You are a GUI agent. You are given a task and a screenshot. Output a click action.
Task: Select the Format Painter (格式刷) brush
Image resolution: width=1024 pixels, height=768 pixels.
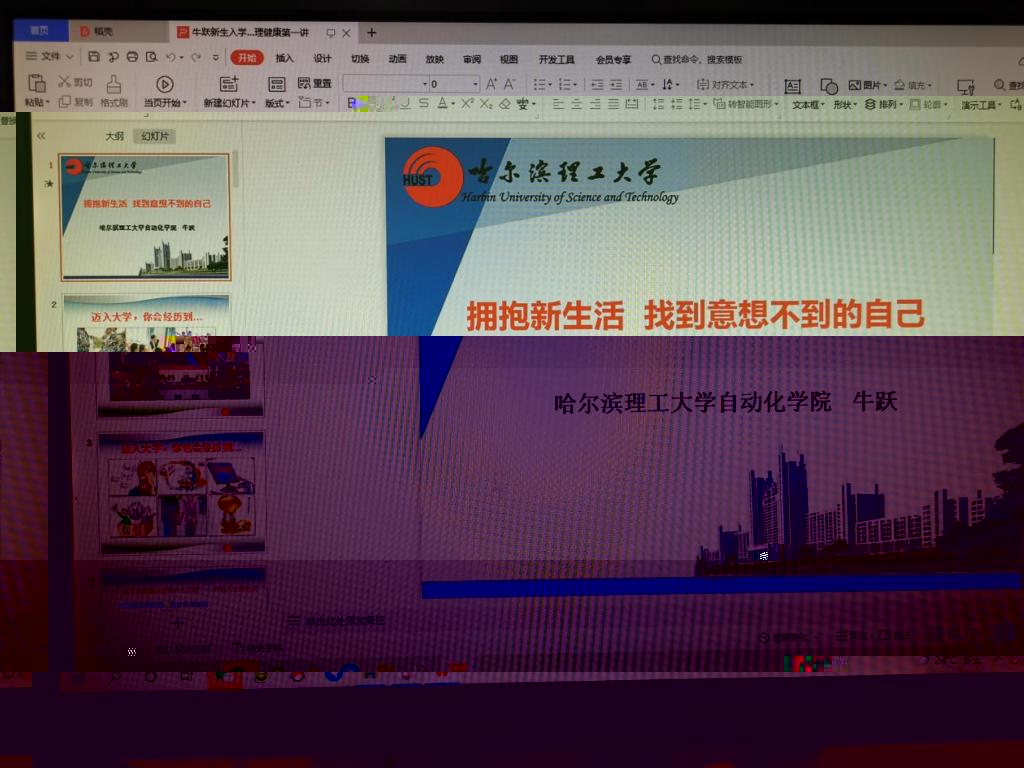coord(114,90)
